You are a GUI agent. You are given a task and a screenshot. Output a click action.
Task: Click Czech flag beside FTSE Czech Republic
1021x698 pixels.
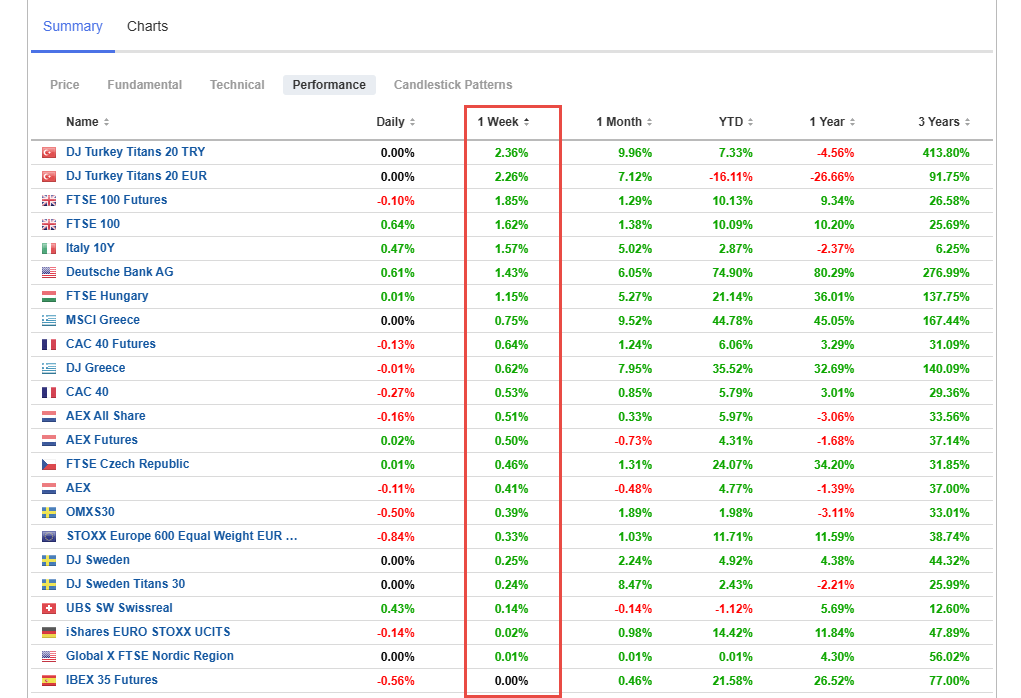pyautogui.click(x=49, y=465)
